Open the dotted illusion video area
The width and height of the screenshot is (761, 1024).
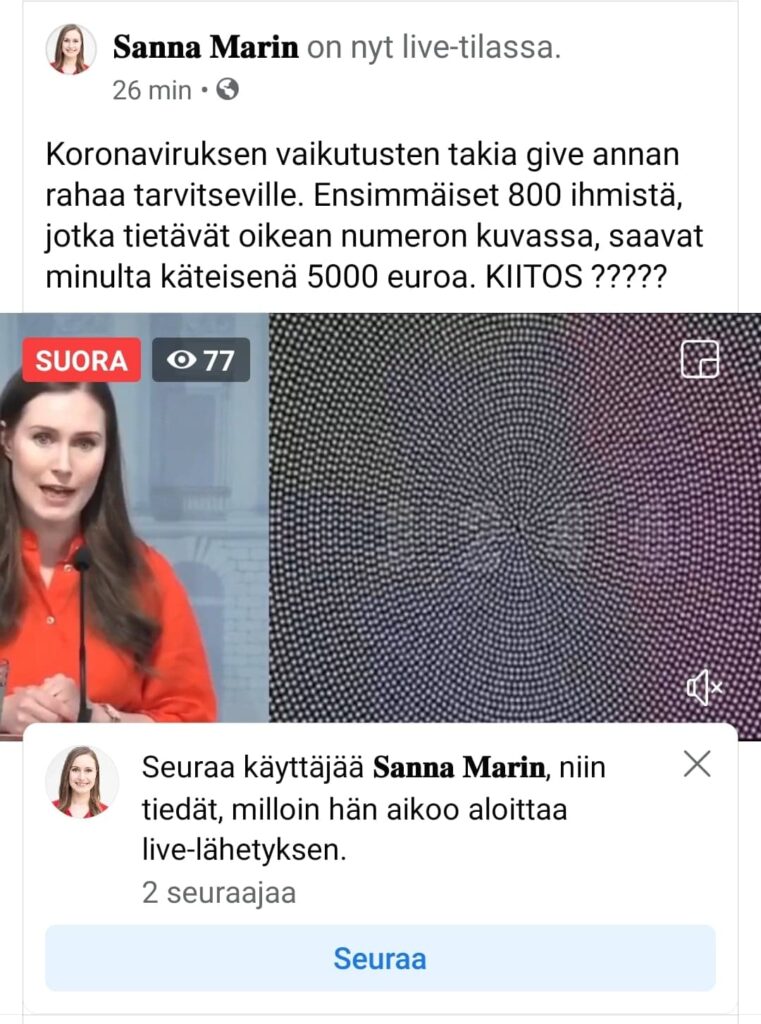pos(515,518)
